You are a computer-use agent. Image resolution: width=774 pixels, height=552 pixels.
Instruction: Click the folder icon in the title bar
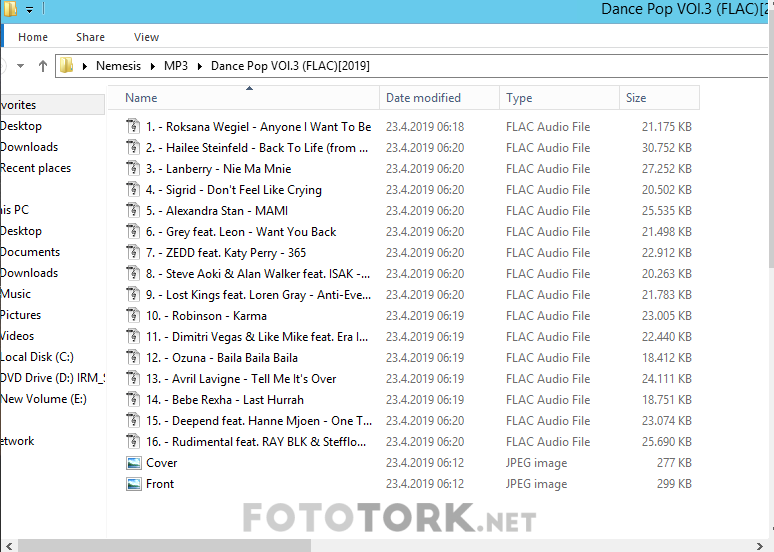tap(10, 8)
